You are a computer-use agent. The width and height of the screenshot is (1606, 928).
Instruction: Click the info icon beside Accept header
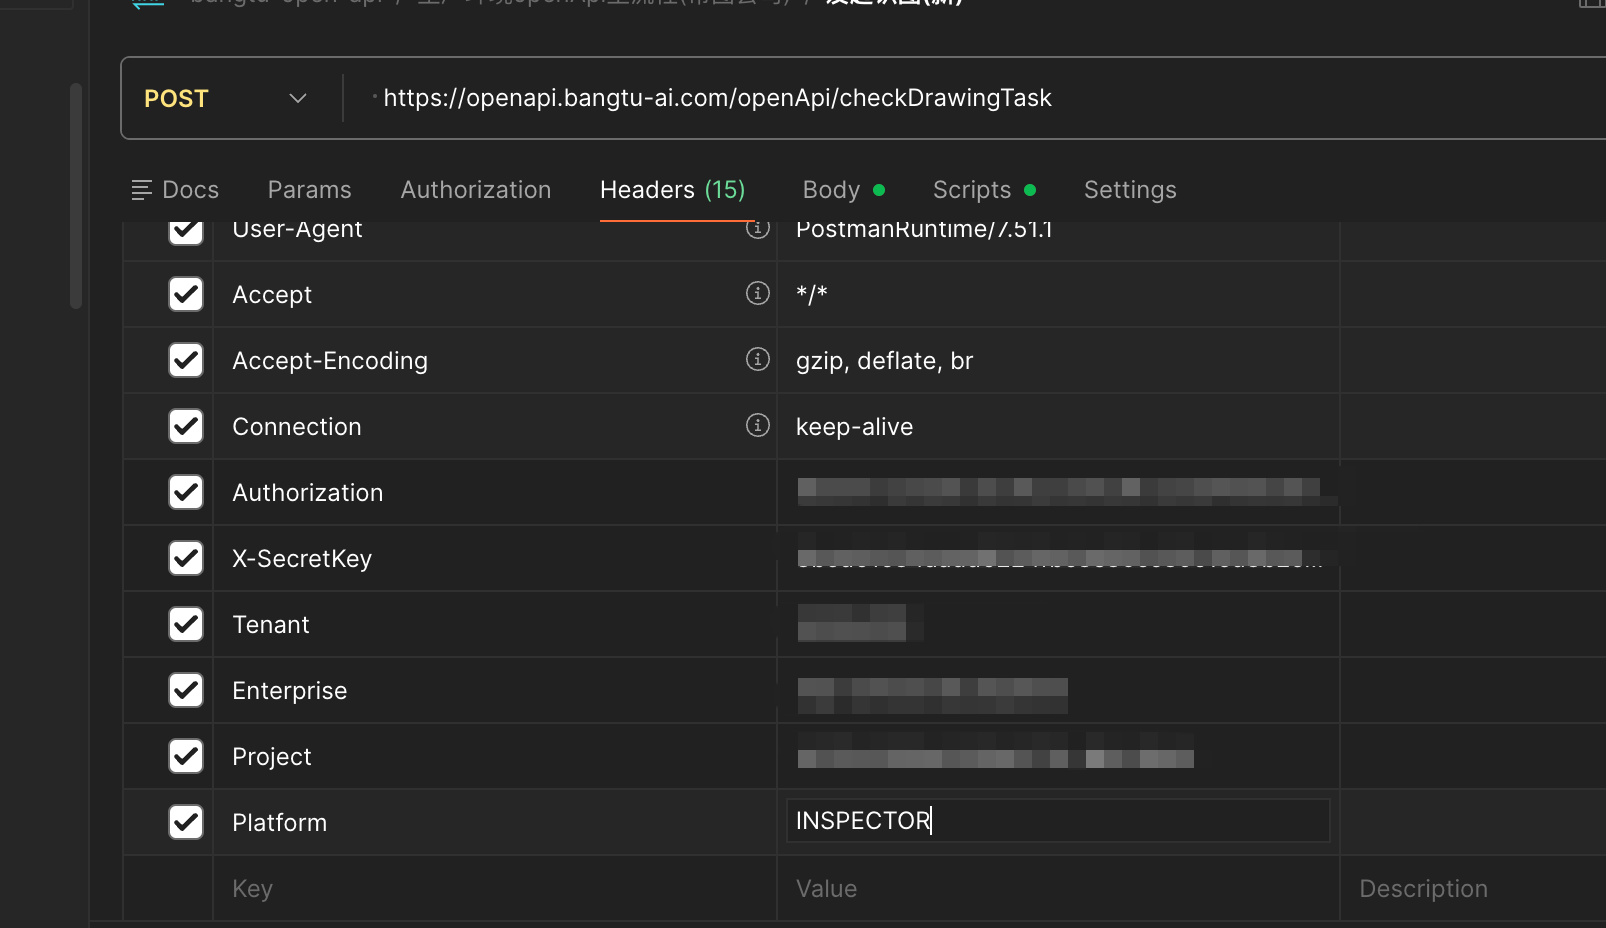(758, 293)
